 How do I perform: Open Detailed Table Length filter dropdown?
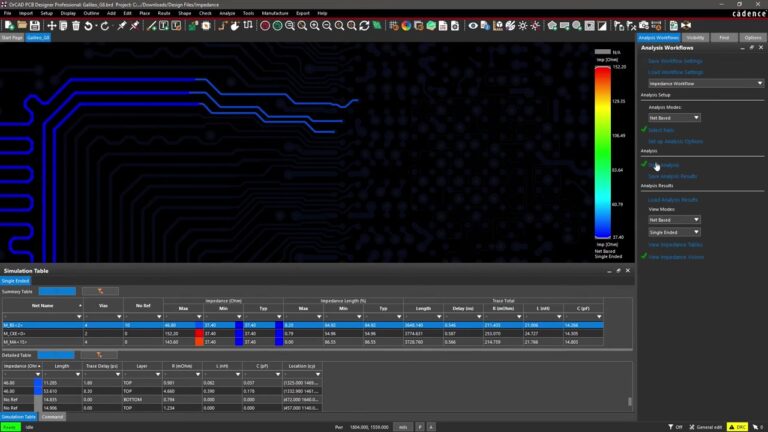[x=77, y=375]
